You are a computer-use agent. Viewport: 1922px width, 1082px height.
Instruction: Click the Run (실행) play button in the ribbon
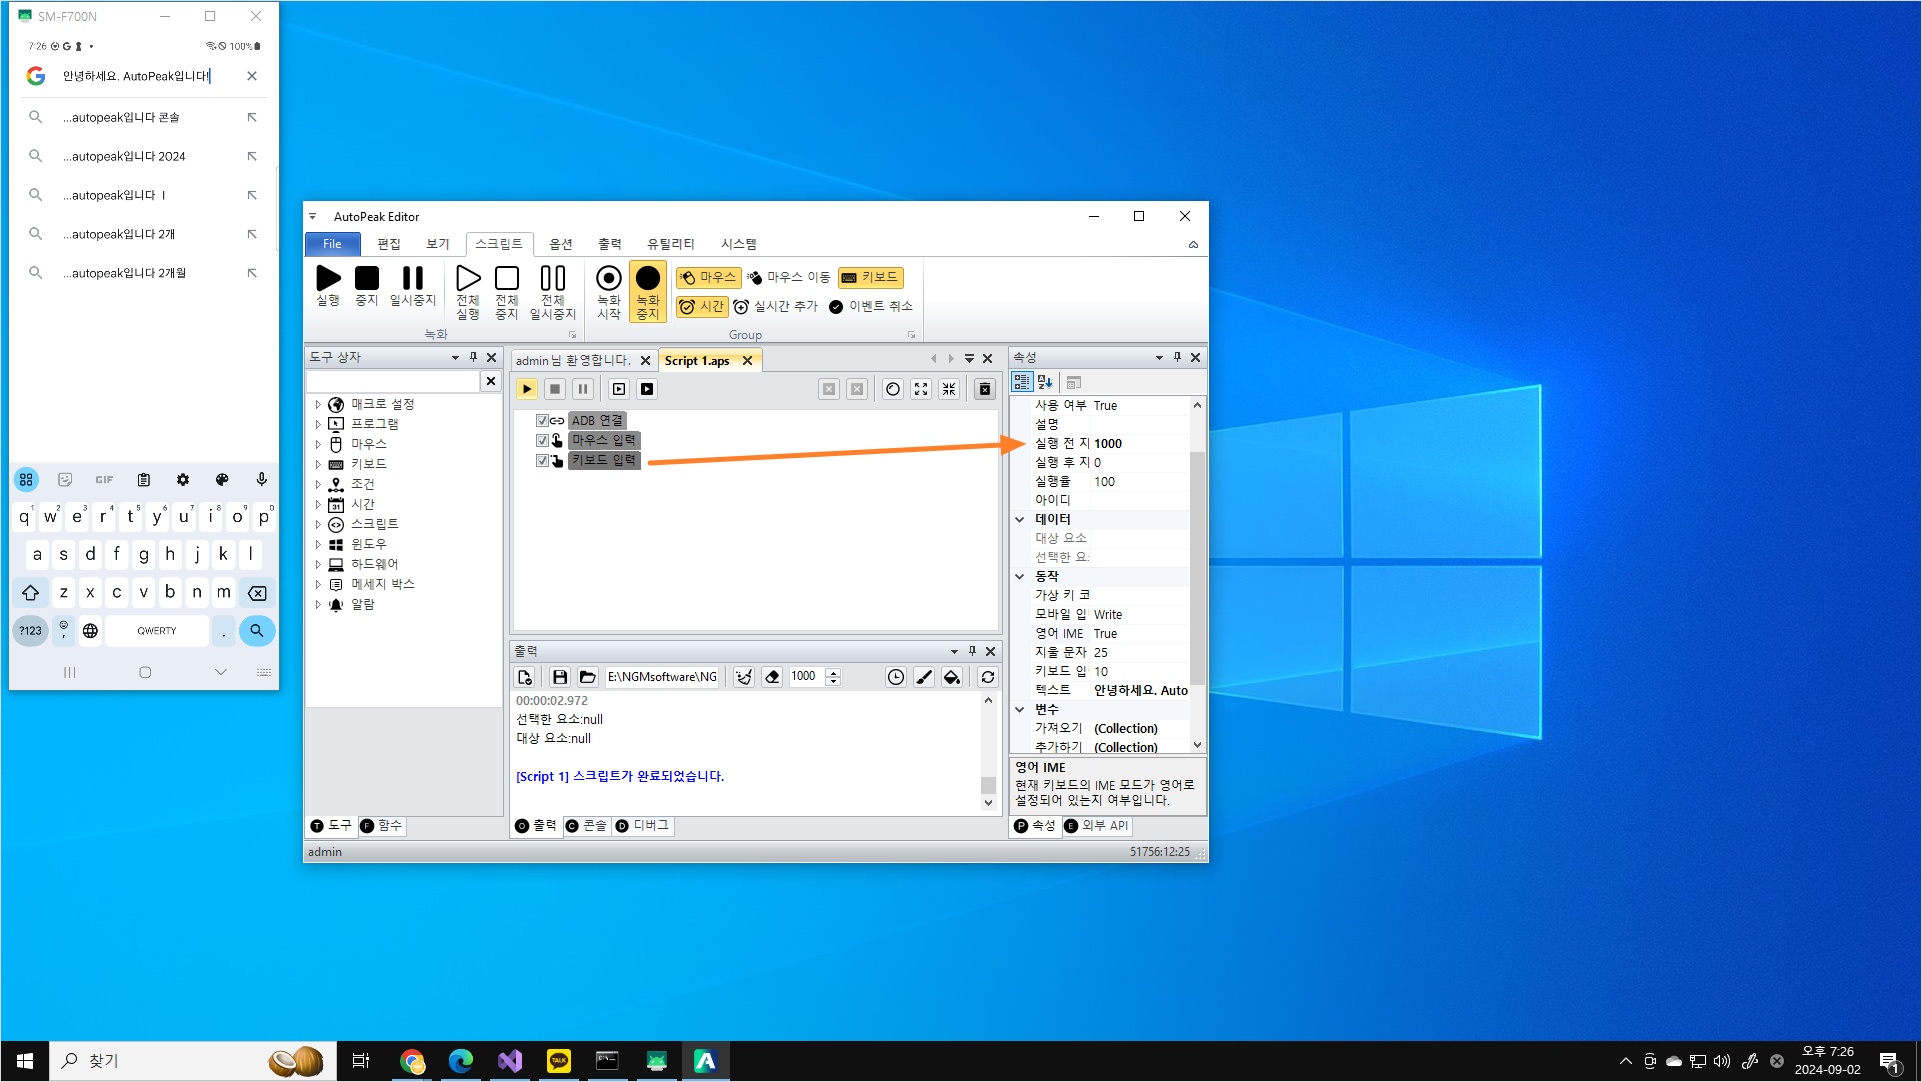[328, 278]
